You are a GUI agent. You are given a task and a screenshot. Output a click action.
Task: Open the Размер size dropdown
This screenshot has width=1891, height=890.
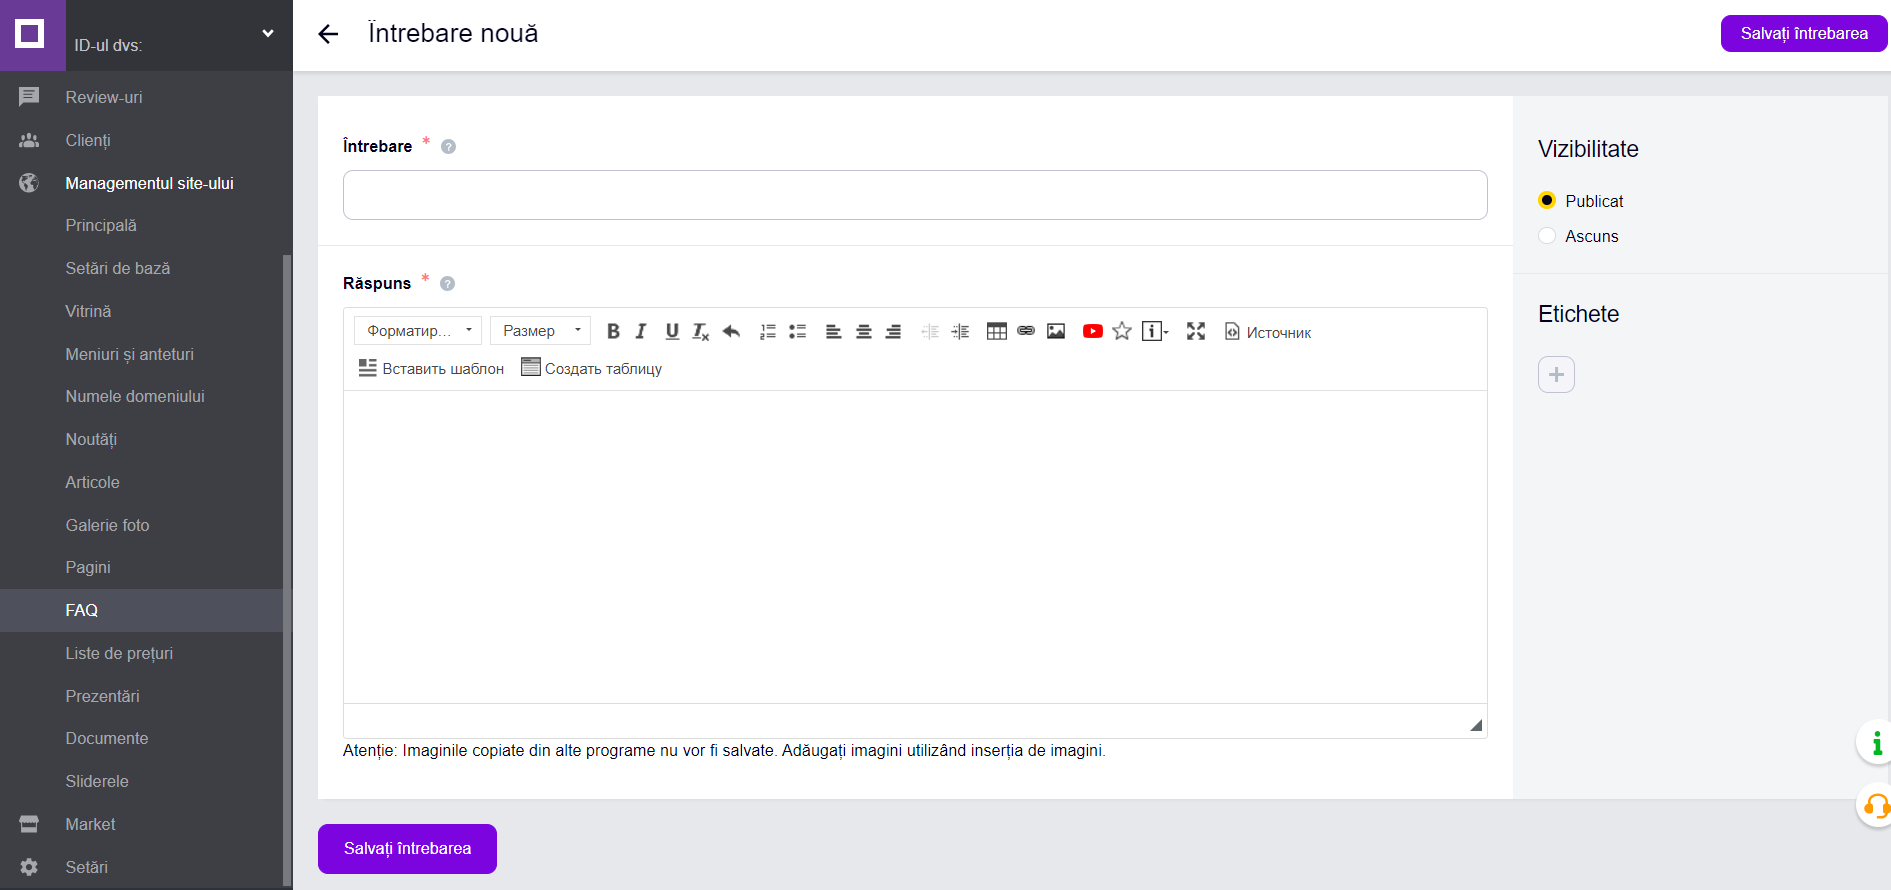pyautogui.click(x=541, y=331)
